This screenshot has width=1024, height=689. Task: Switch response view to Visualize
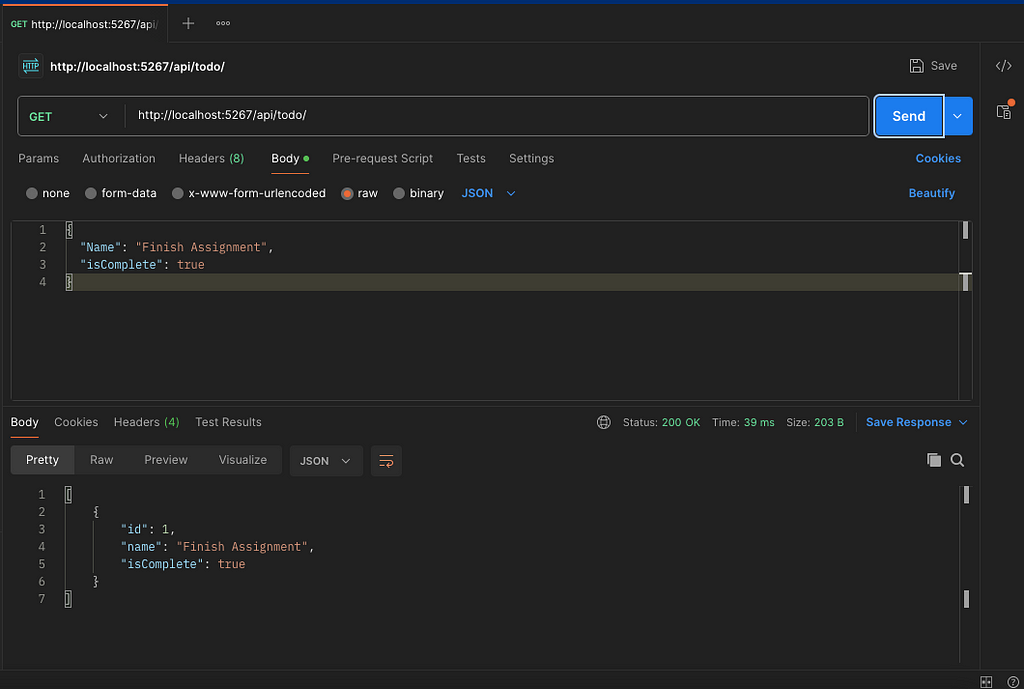click(x=243, y=460)
